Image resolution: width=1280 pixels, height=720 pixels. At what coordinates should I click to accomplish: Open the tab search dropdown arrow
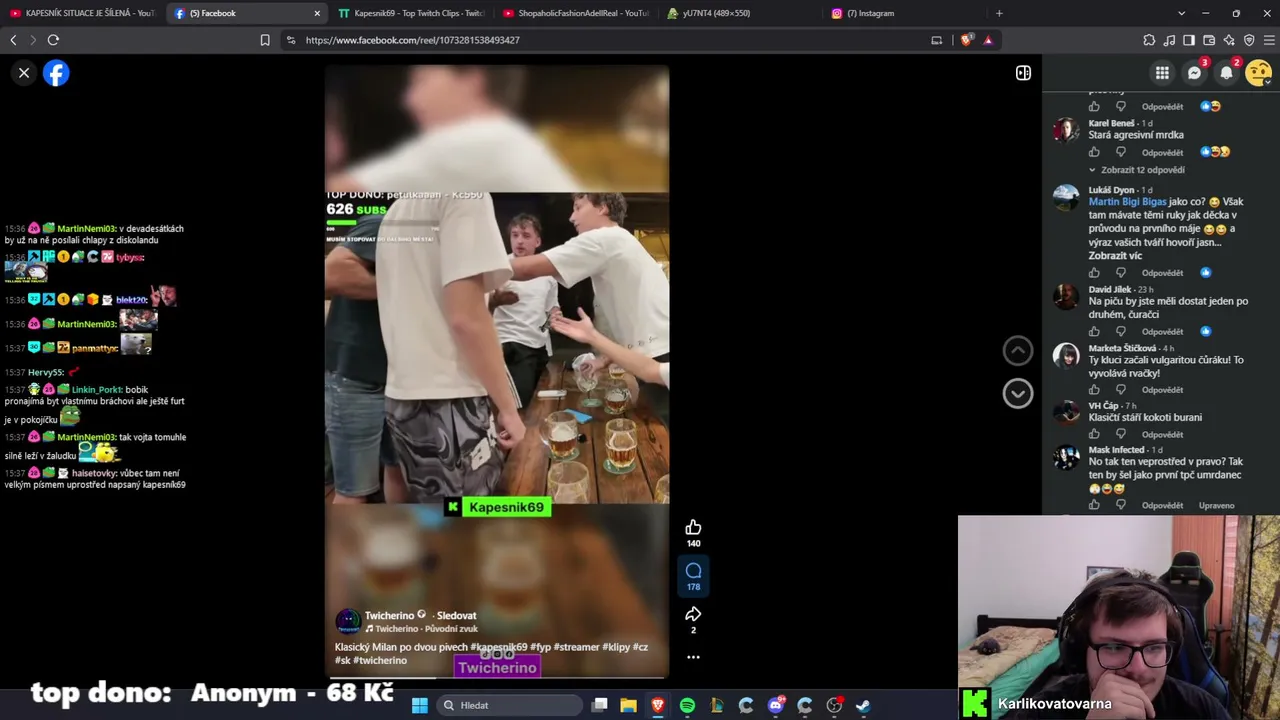coord(1181,13)
